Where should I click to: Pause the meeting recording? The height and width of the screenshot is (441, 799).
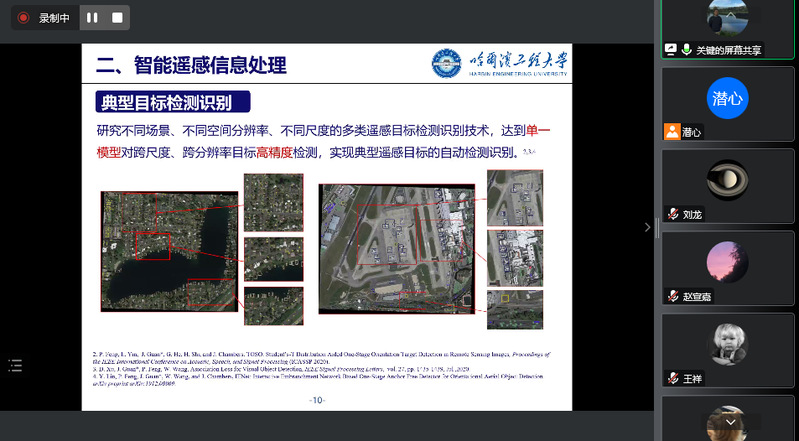click(x=92, y=18)
